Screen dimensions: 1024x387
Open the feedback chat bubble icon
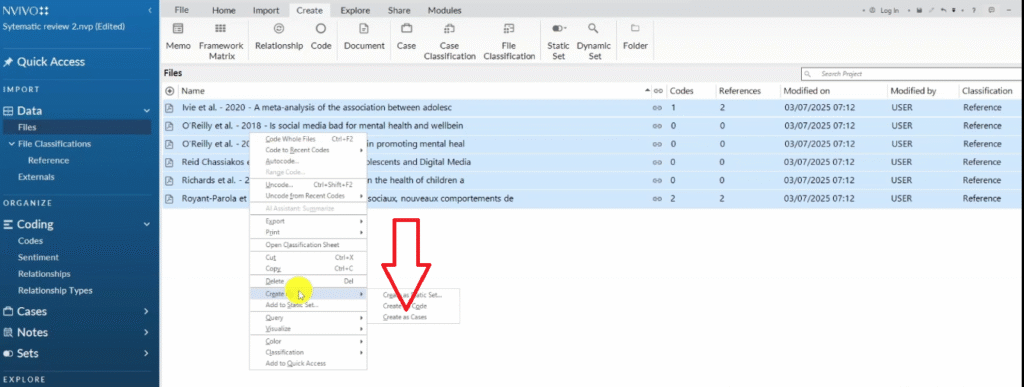click(x=992, y=10)
